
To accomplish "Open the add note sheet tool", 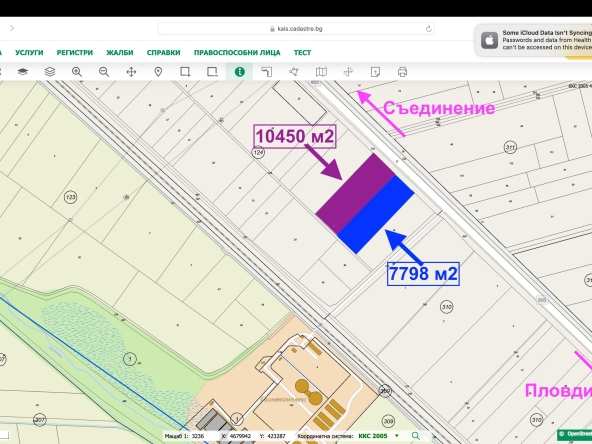I will (x=375, y=72).
